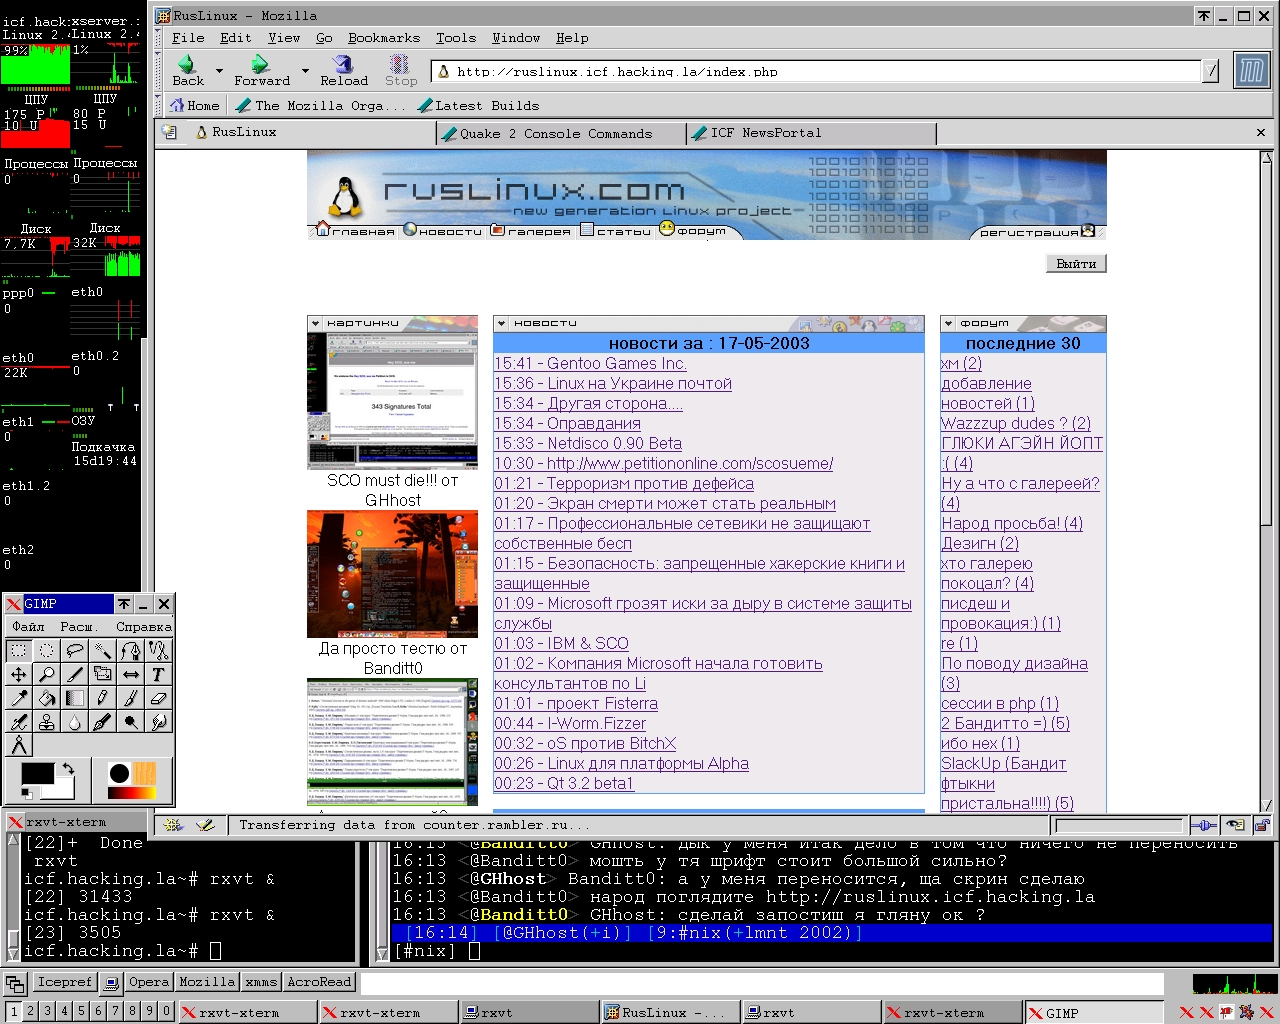Open the Файл menu in GIMP
The width and height of the screenshot is (1280, 1024).
28,626
